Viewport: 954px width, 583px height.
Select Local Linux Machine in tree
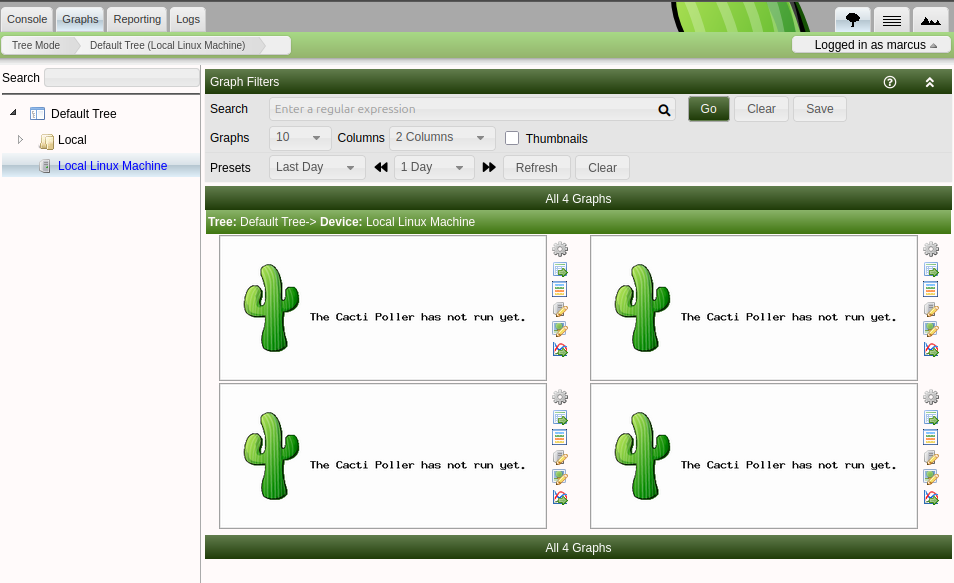tap(113, 166)
